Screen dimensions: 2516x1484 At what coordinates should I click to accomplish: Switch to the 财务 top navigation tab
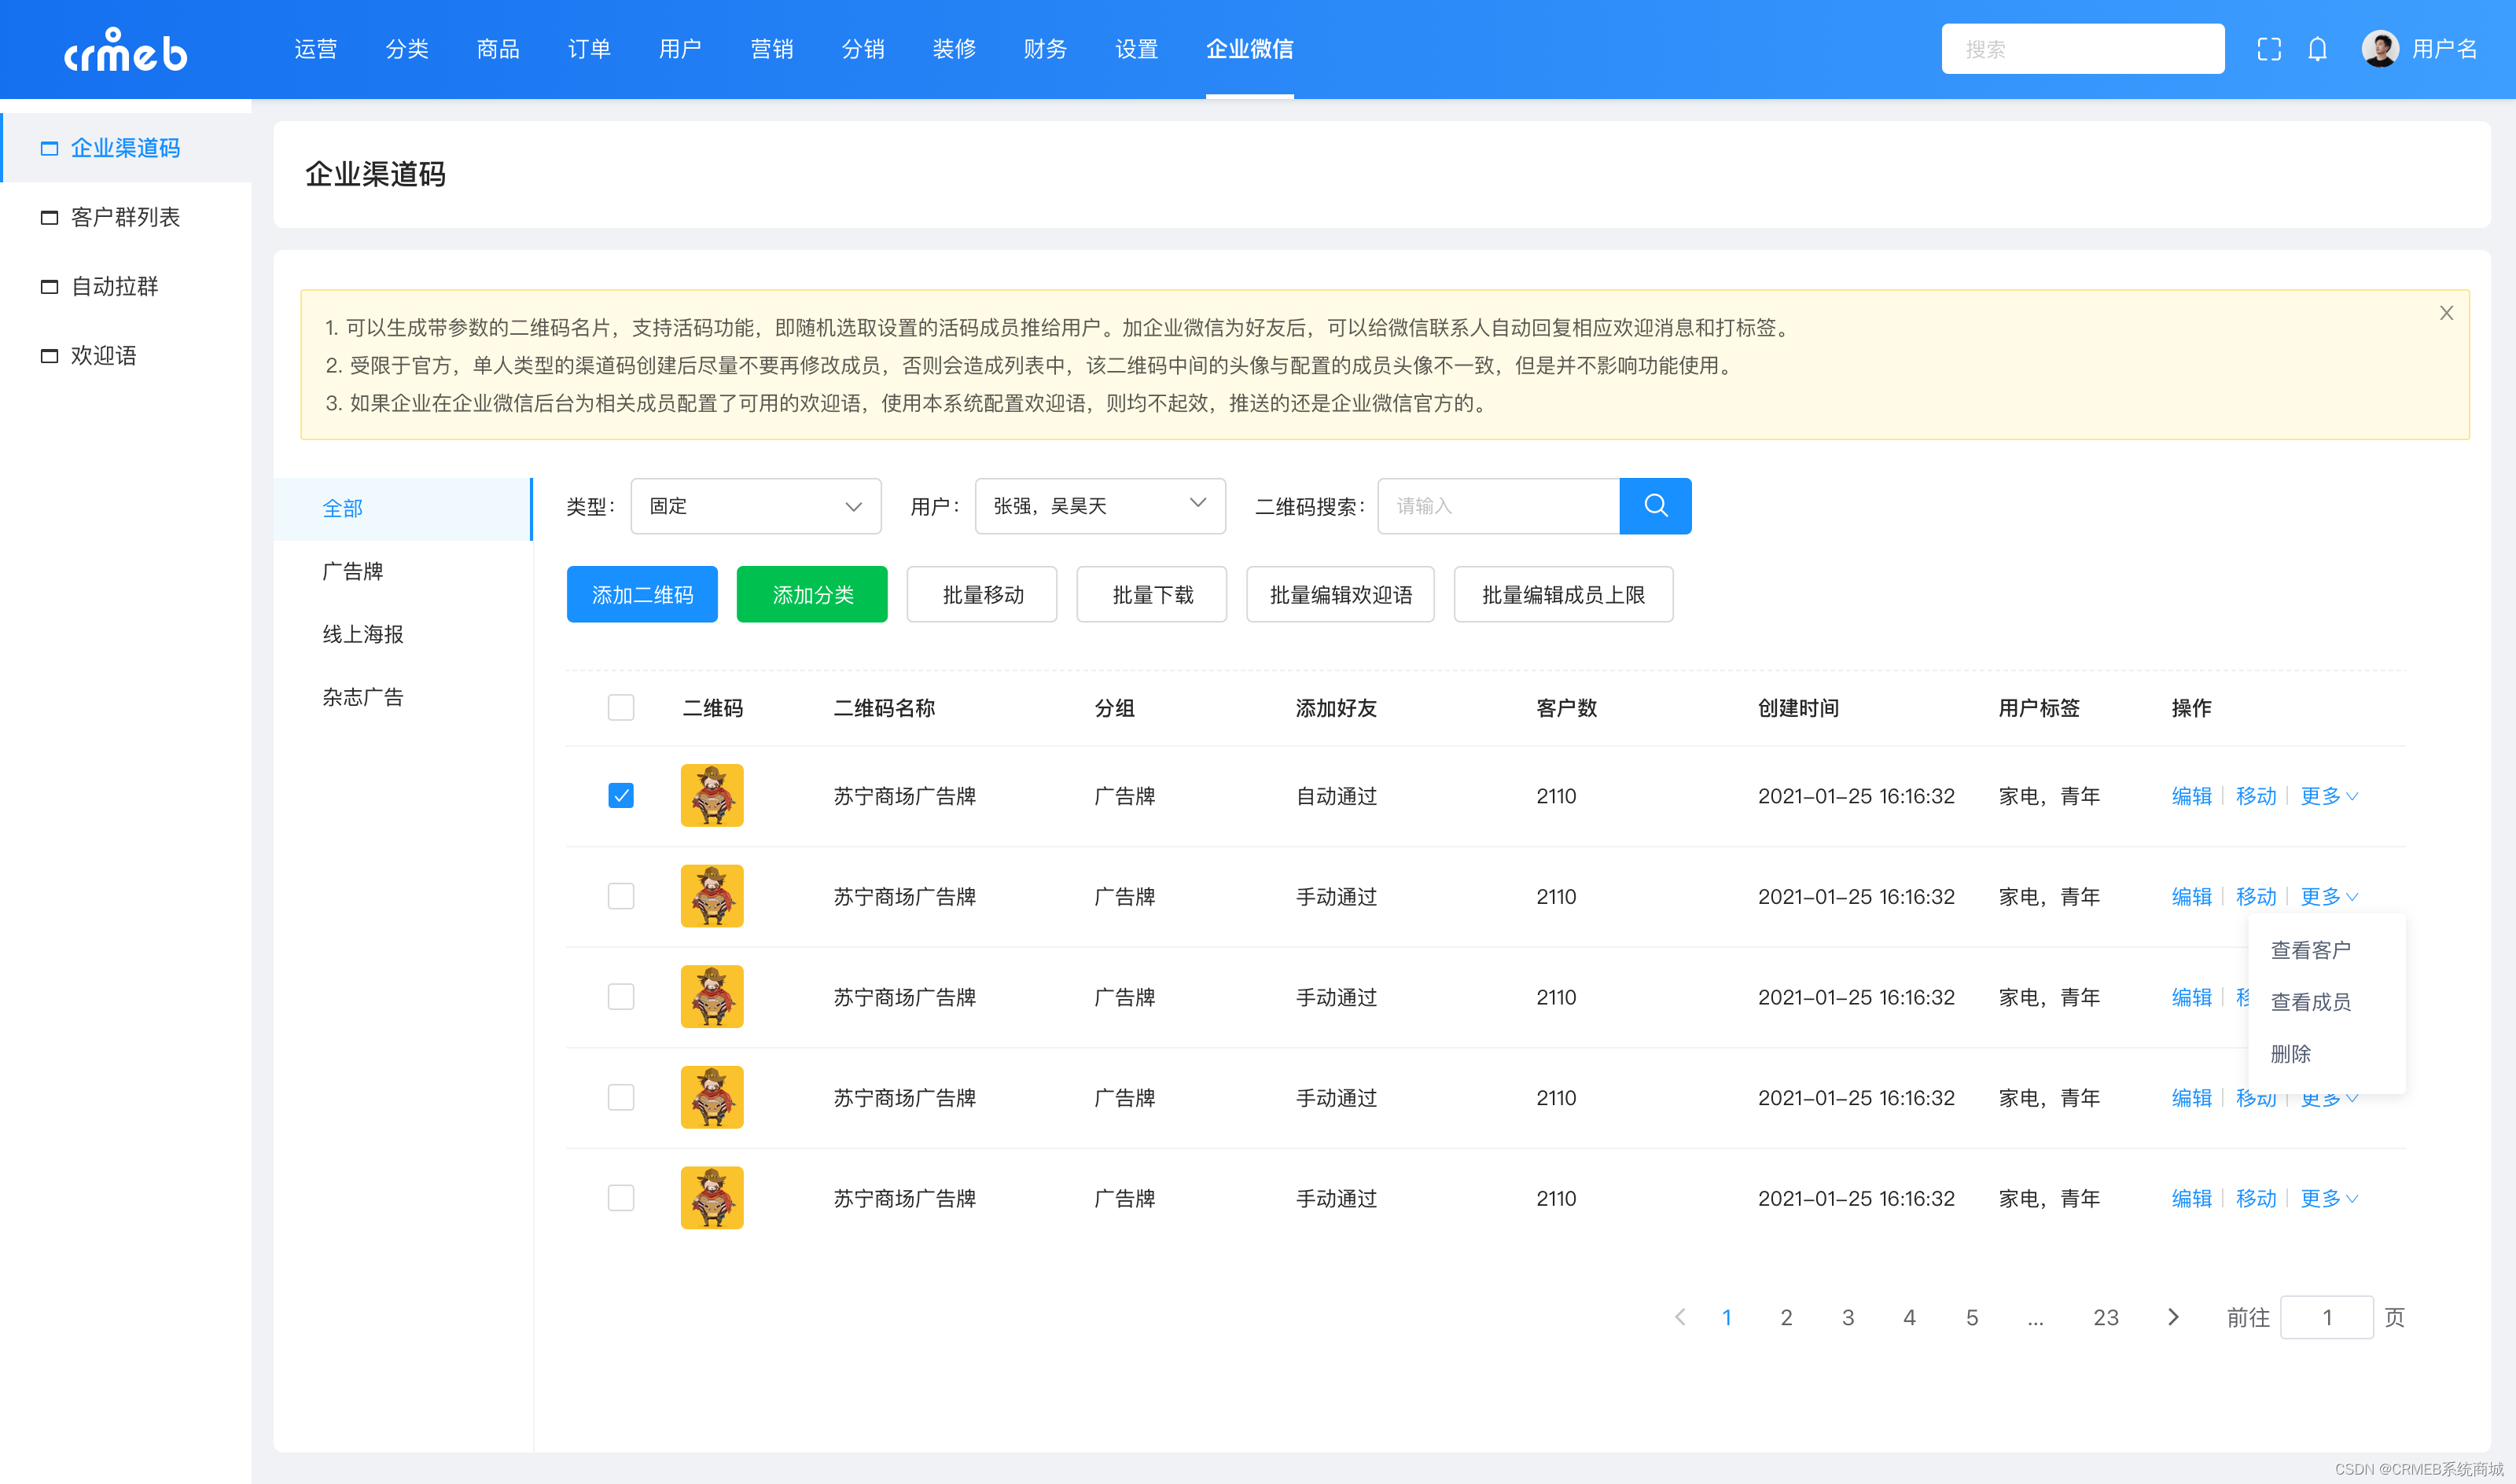tap(1045, 49)
